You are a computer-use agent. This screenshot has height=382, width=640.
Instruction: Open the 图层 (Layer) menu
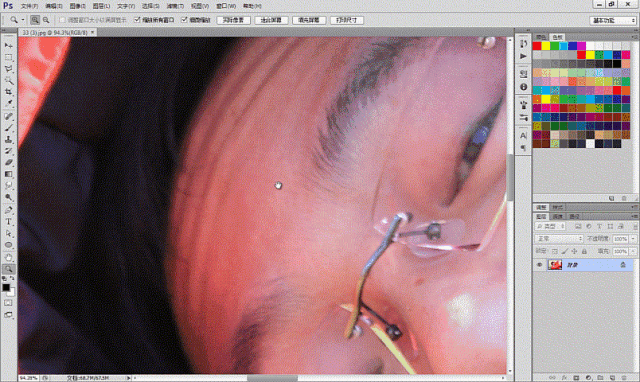[x=101, y=6]
